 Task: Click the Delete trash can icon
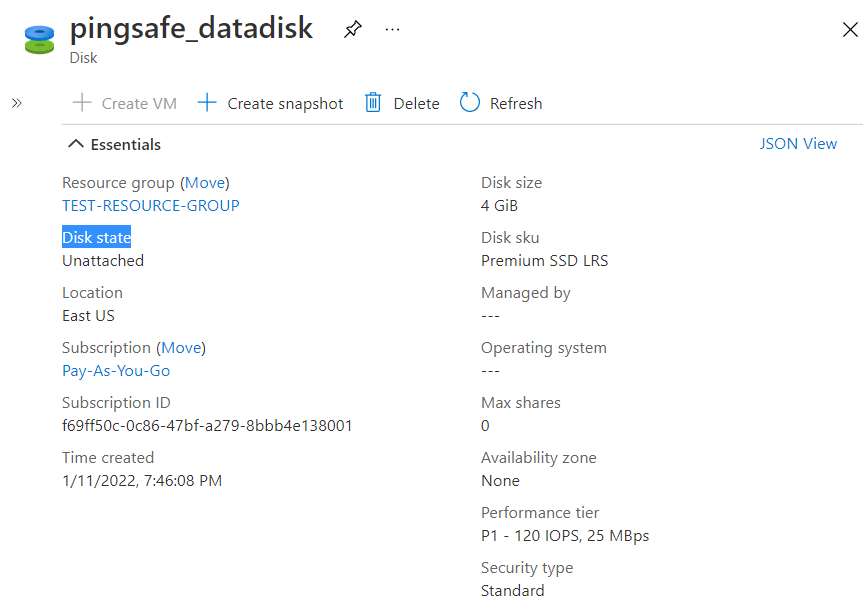[373, 103]
